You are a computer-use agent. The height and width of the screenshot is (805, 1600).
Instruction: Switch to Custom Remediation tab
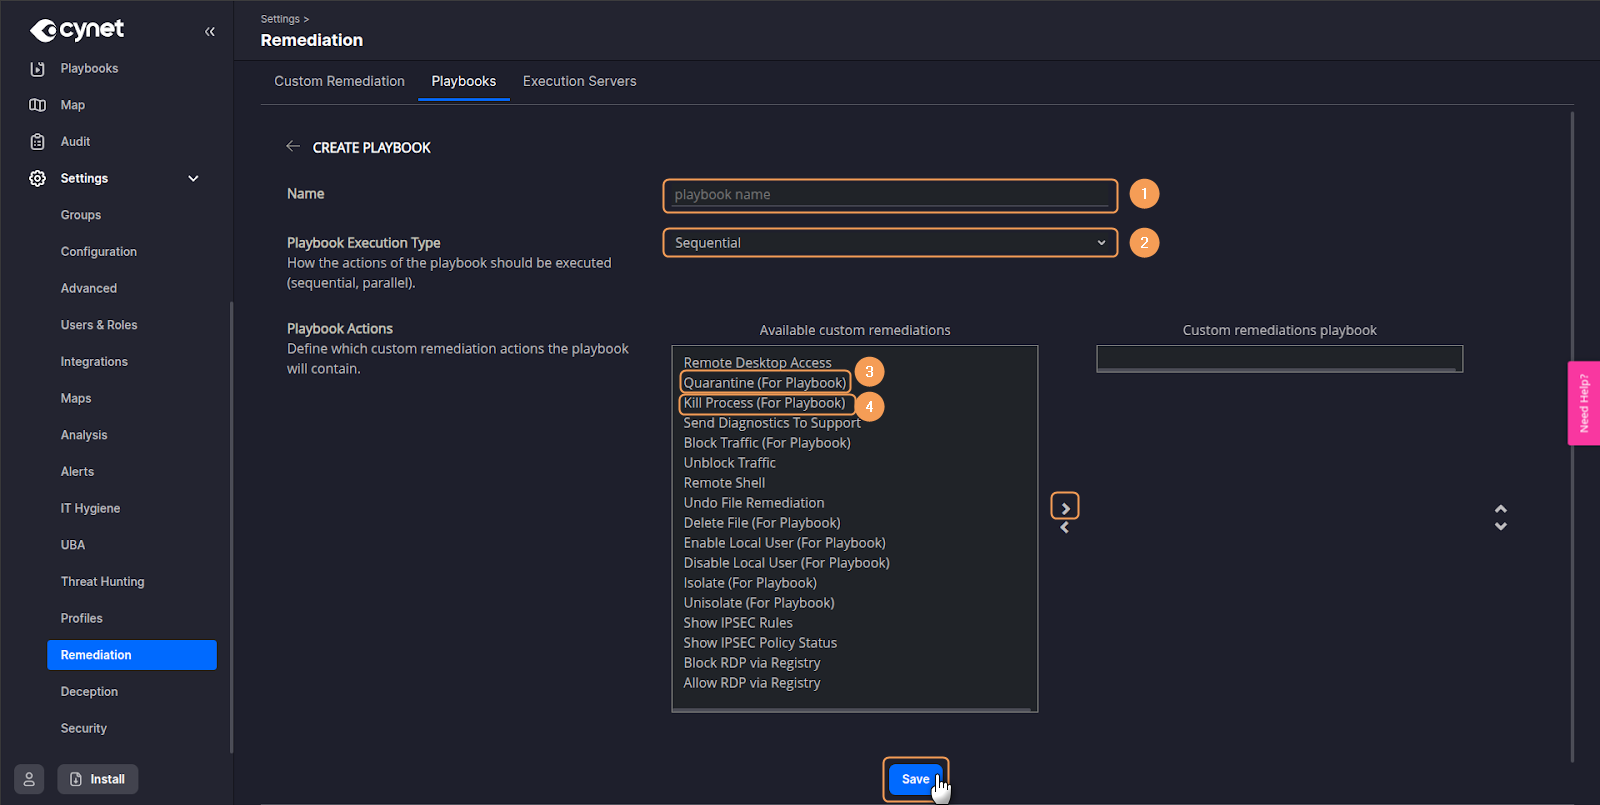pyautogui.click(x=339, y=81)
